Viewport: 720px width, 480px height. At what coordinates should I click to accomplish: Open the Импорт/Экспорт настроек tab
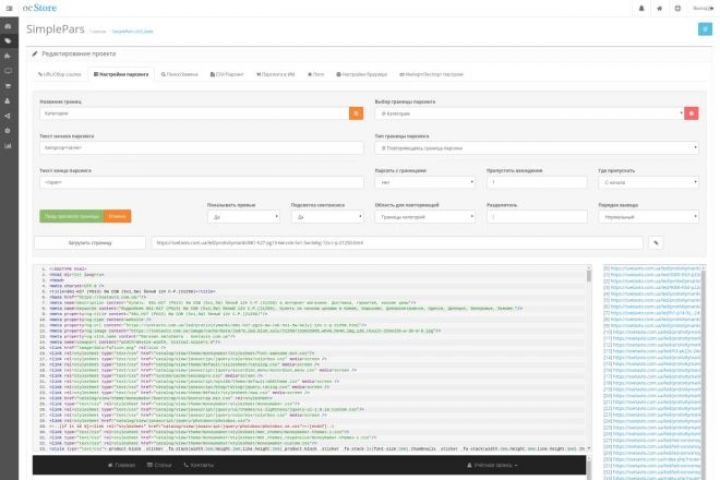tap(431, 74)
